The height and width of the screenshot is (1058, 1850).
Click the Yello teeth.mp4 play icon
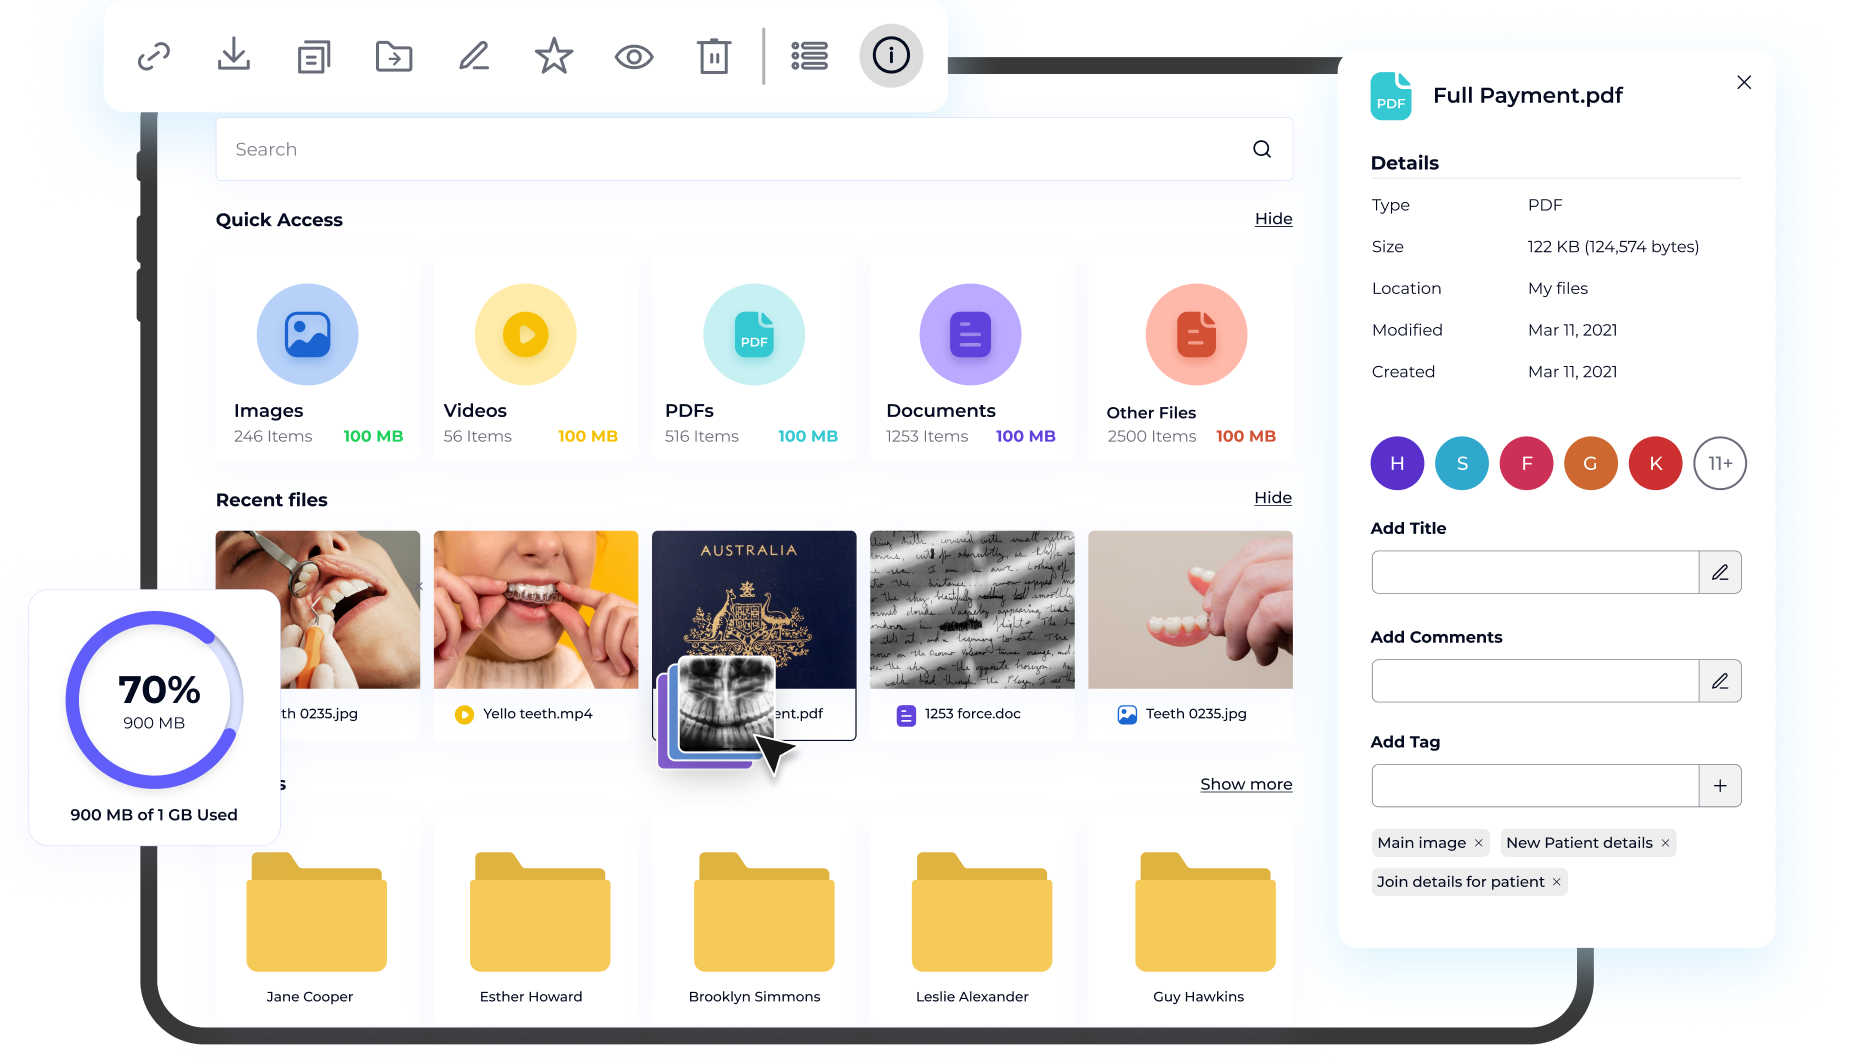[x=464, y=714]
